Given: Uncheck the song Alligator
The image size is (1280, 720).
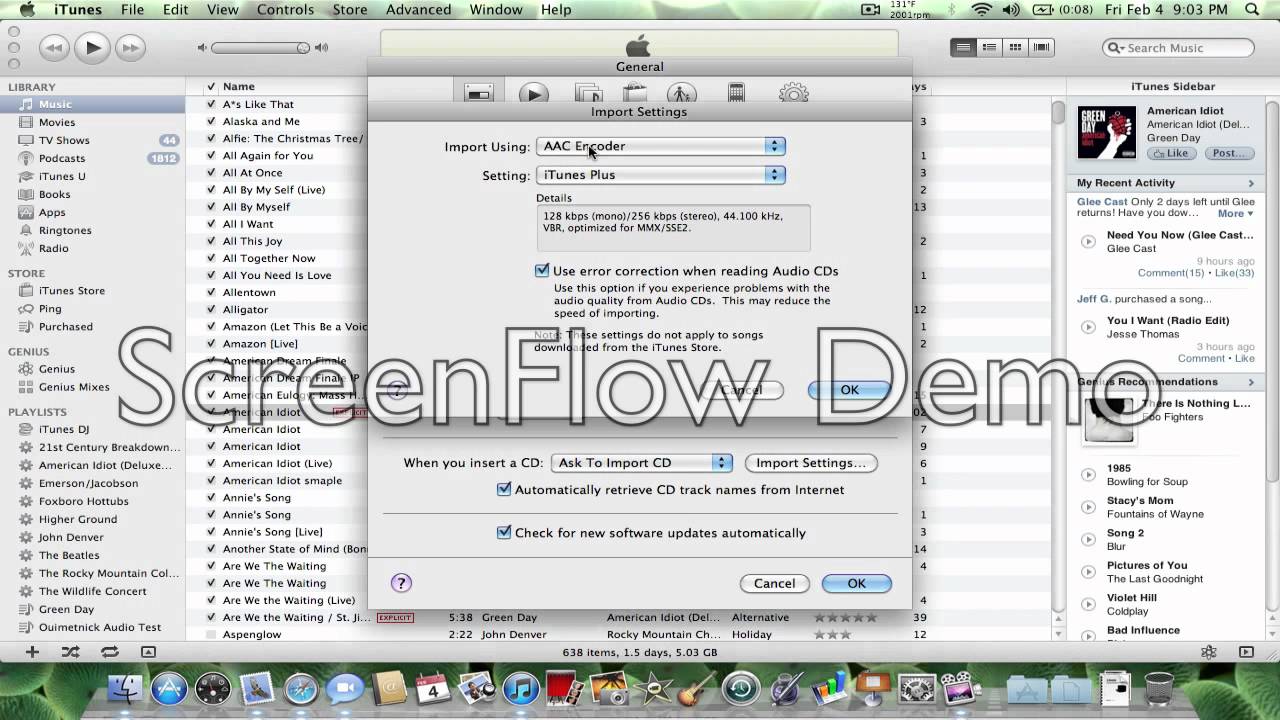Looking at the screenshot, I should click(211, 310).
